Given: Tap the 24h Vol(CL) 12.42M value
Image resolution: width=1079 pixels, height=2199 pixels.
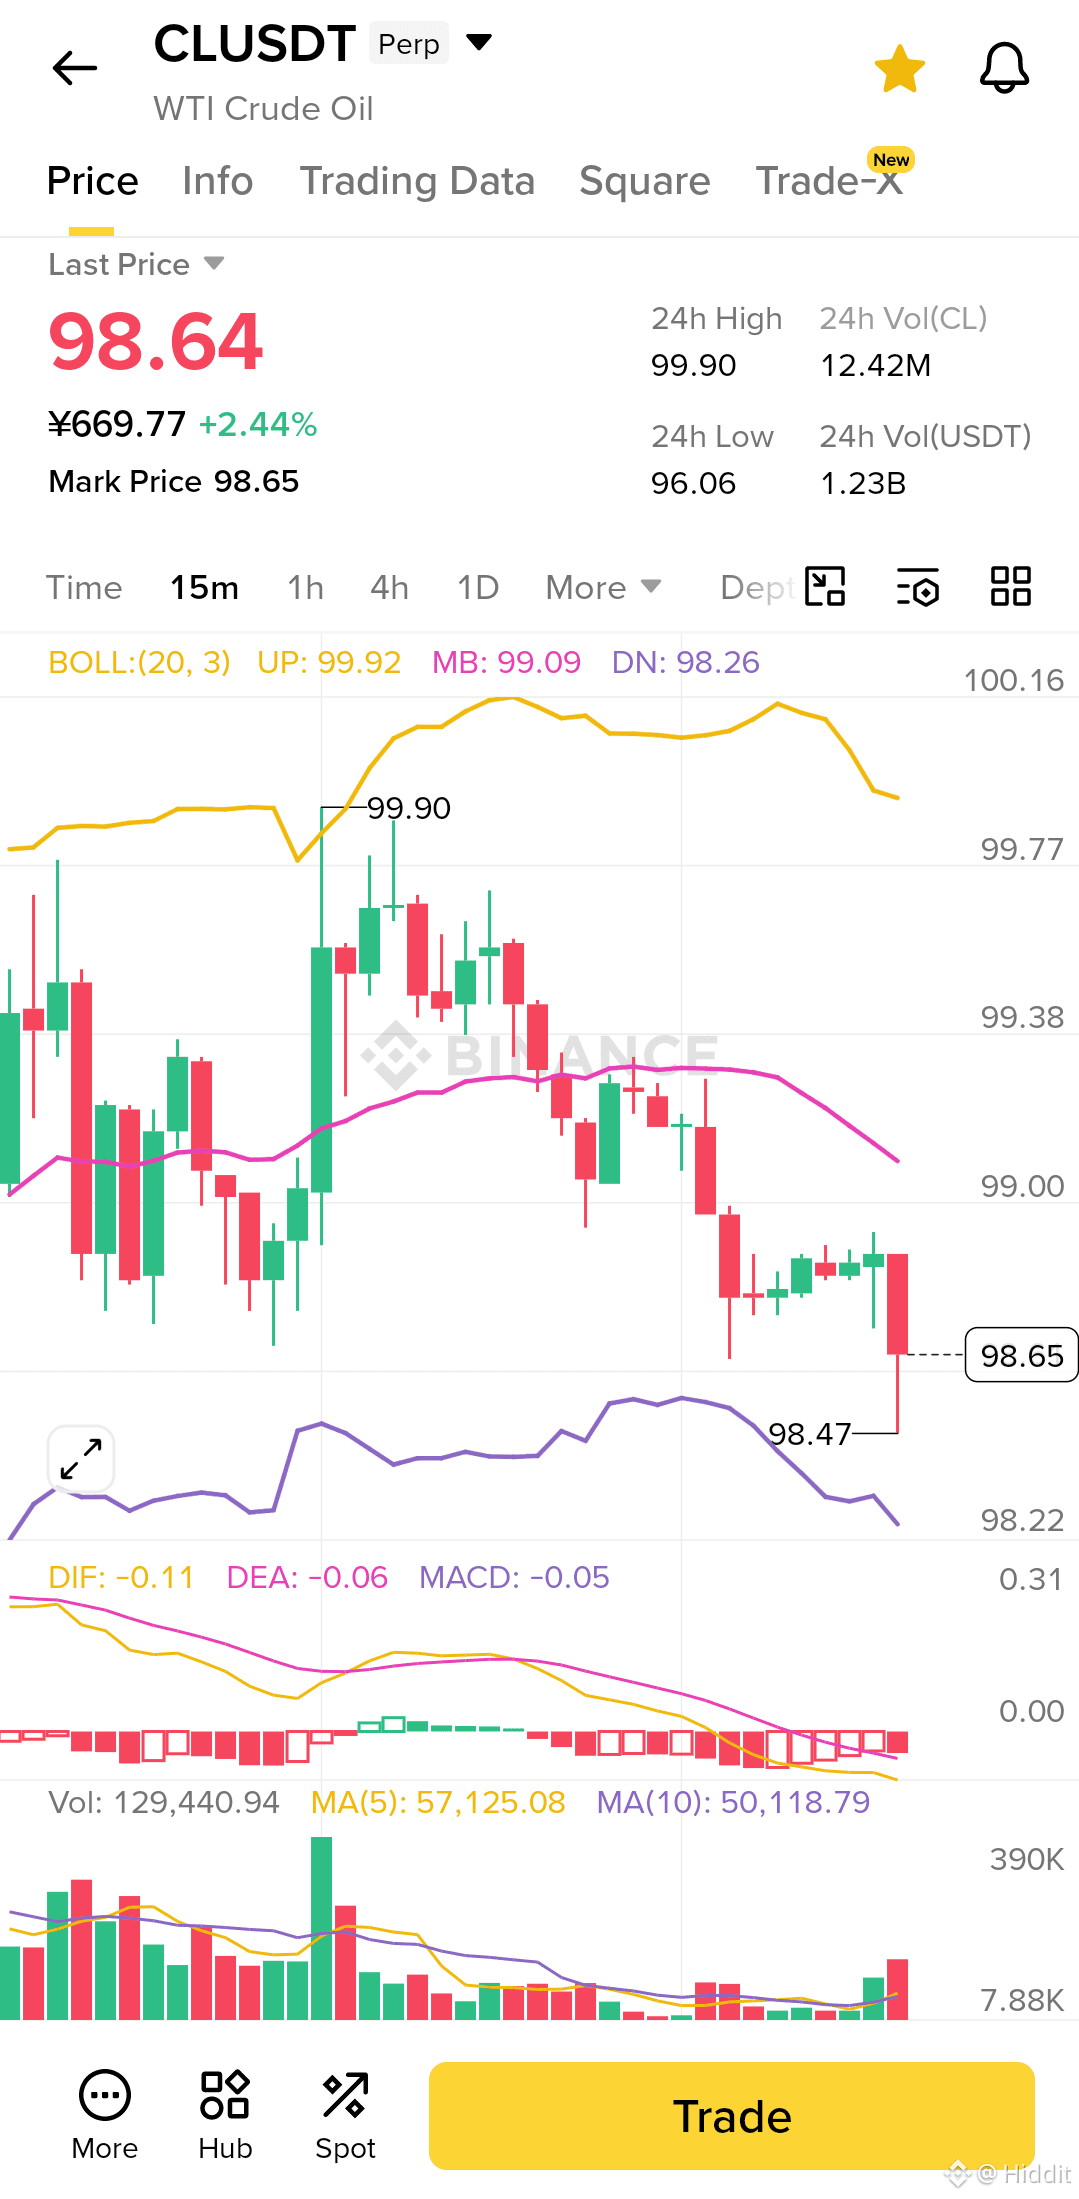Looking at the screenshot, I should (x=876, y=365).
